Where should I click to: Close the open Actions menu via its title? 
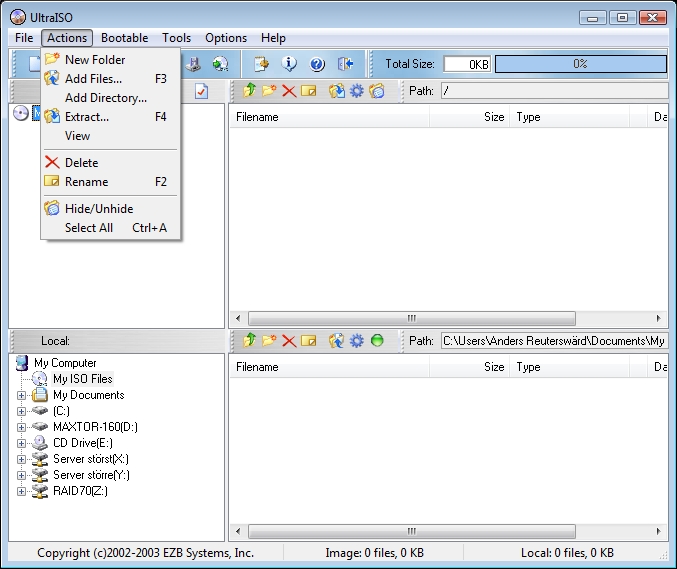[x=67, y=38]
